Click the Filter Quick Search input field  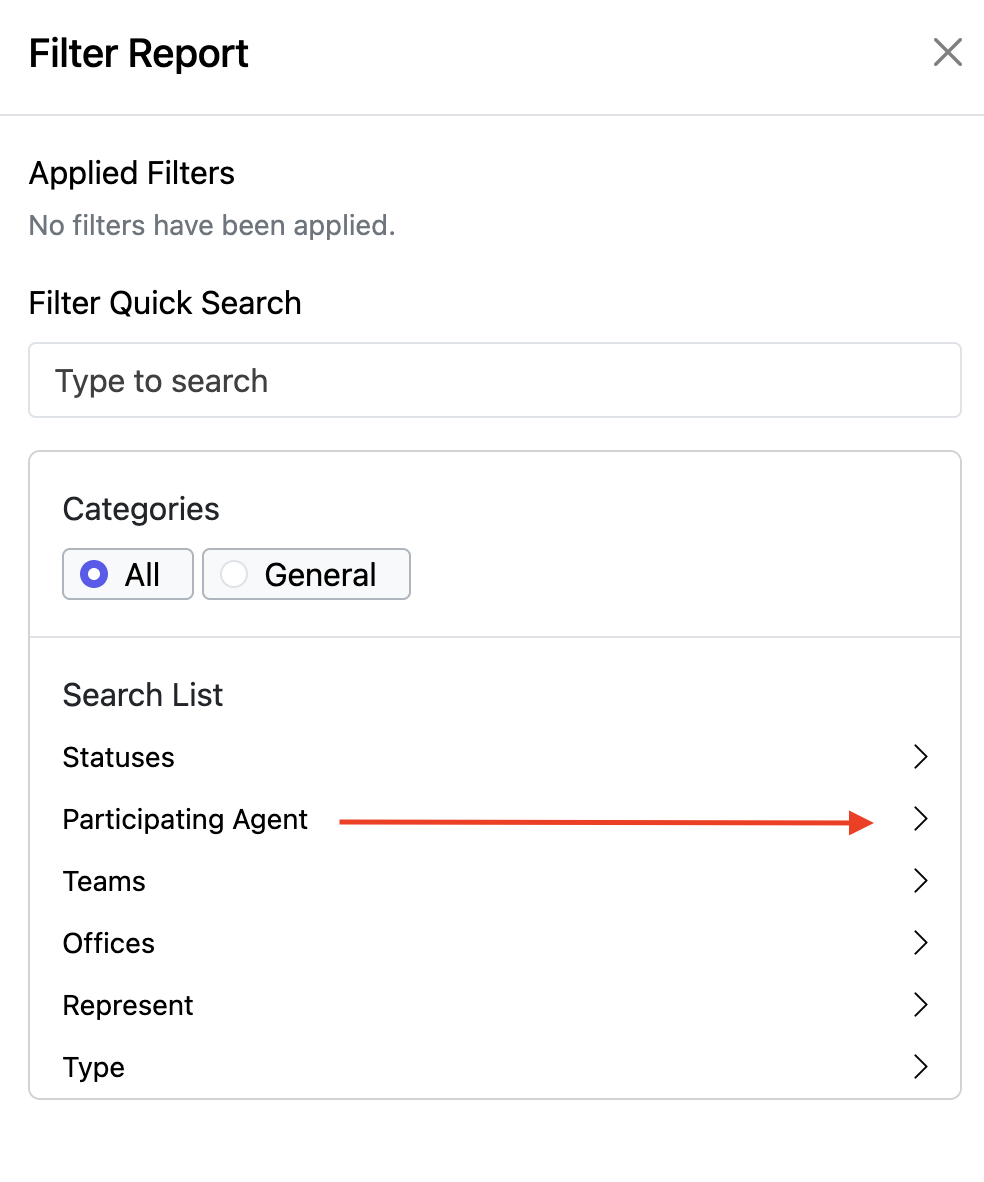[x=494, y=381]
